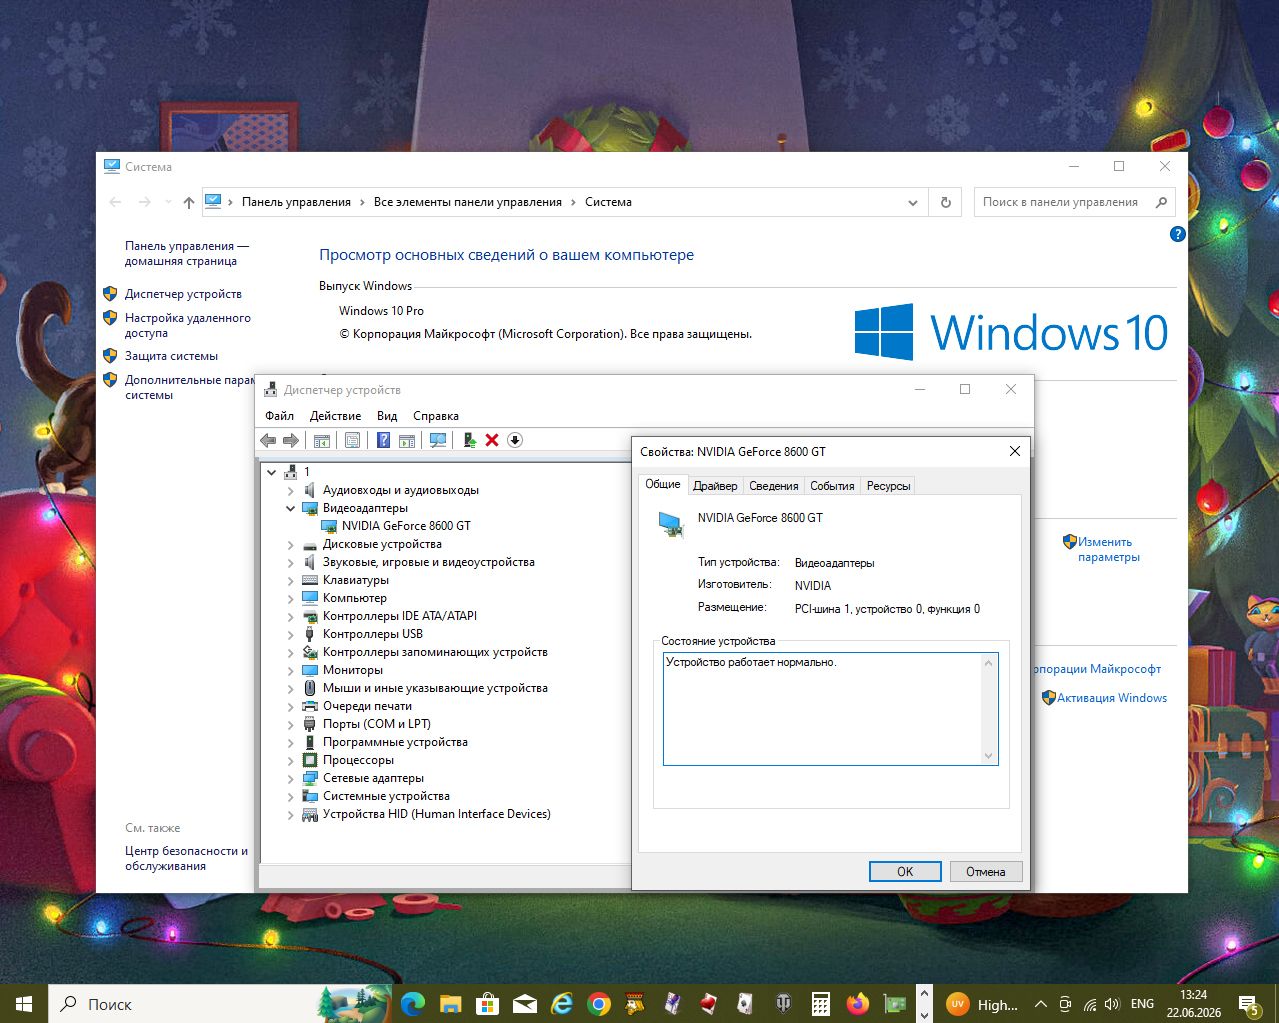Click the Изменить параметры link
1279x1023 pixels.
tap(1108, 549)
